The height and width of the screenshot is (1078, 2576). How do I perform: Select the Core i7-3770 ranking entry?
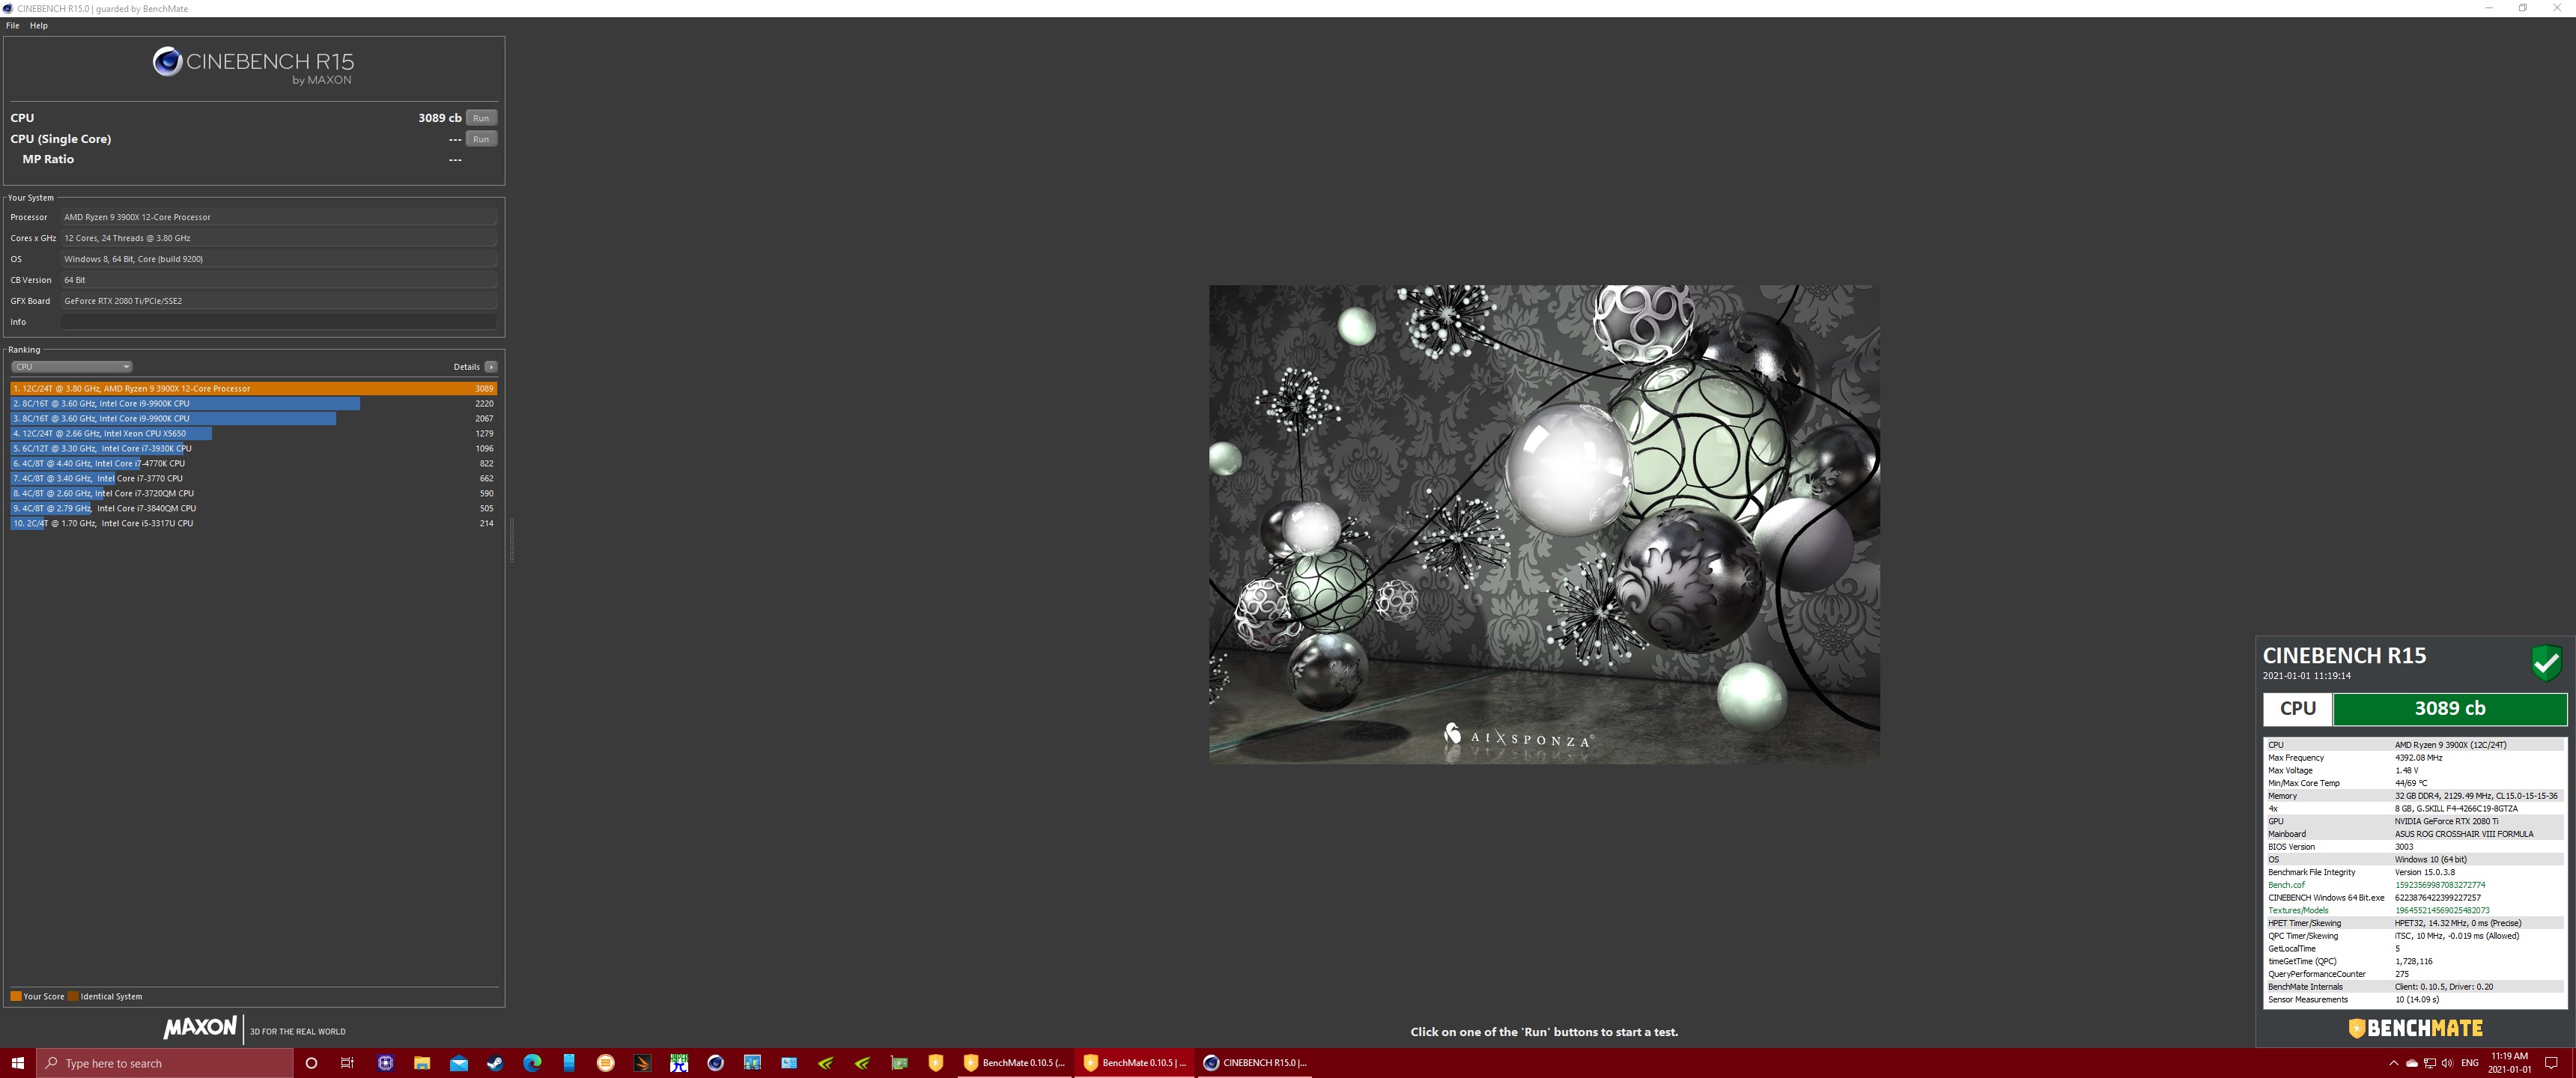pos(253,478)
